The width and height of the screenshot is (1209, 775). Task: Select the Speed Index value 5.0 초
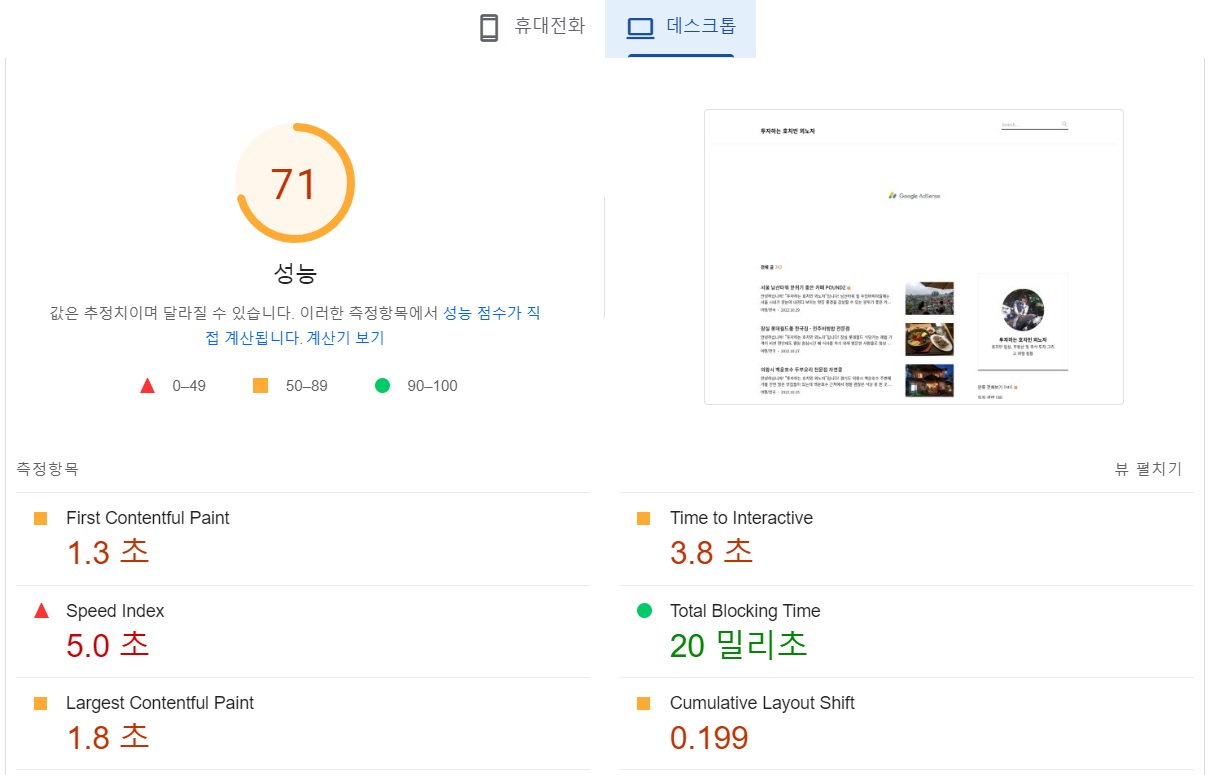(x=106, y=645)
